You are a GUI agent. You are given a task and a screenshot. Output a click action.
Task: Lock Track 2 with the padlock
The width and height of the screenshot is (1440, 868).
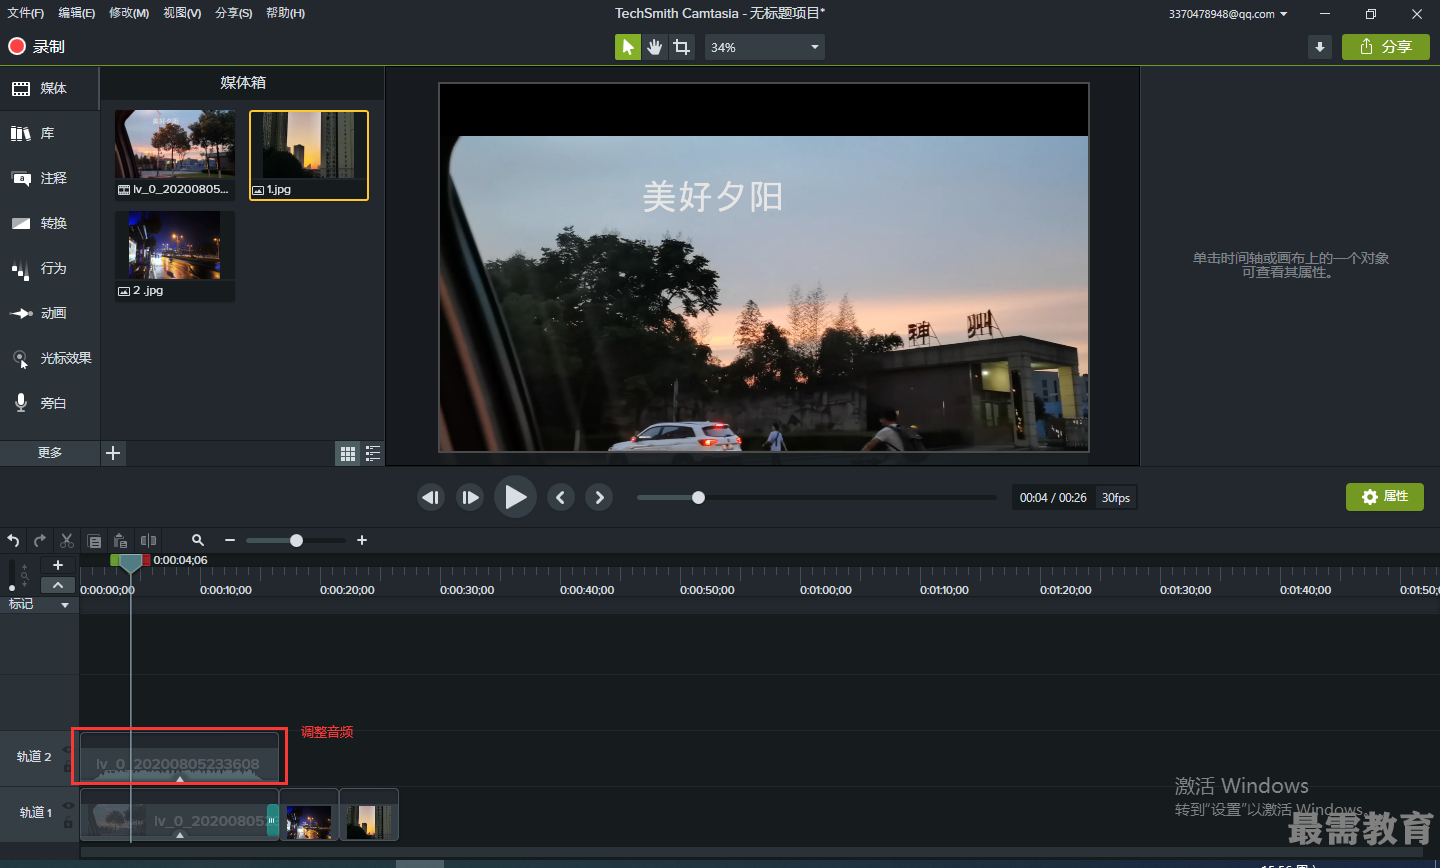pyautogui.click(x=68, y=766)
